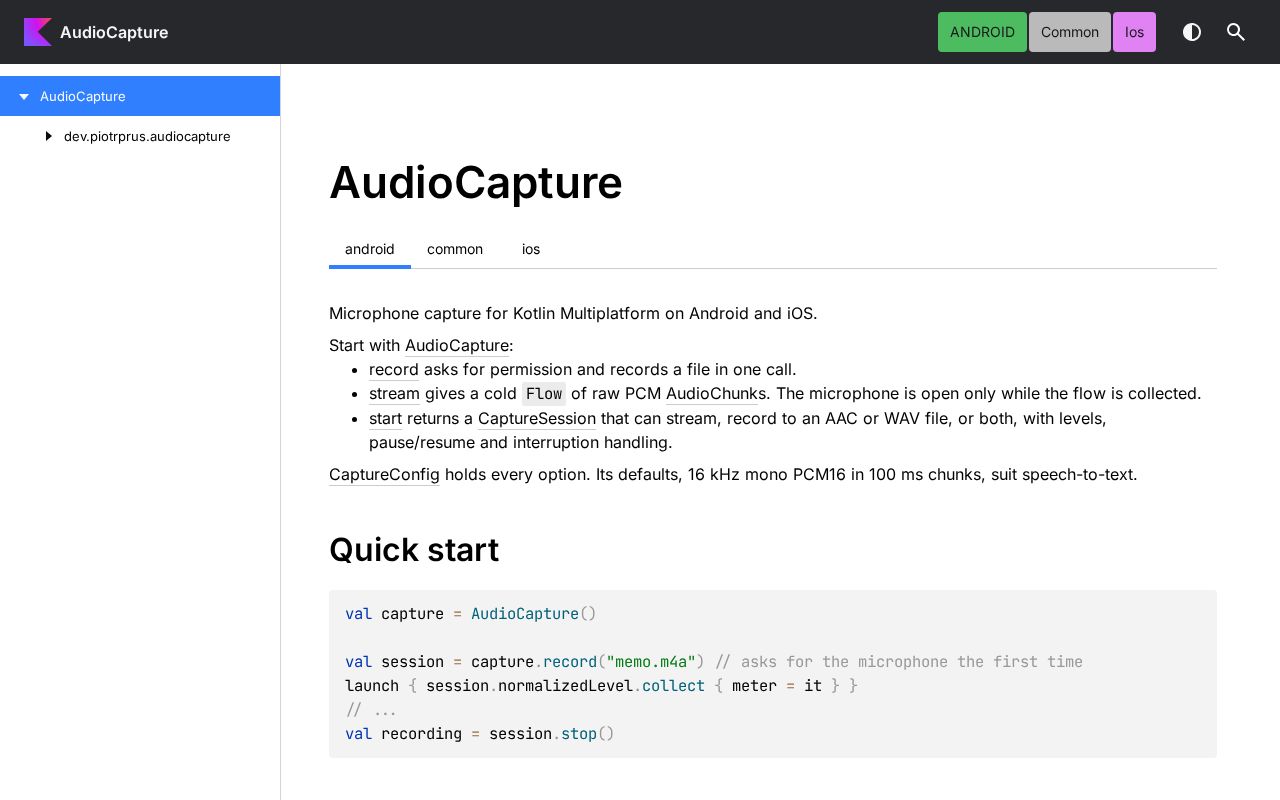Click the "memo.m4a" string in code
This screenshot has height=800, width=1280.
651,661
